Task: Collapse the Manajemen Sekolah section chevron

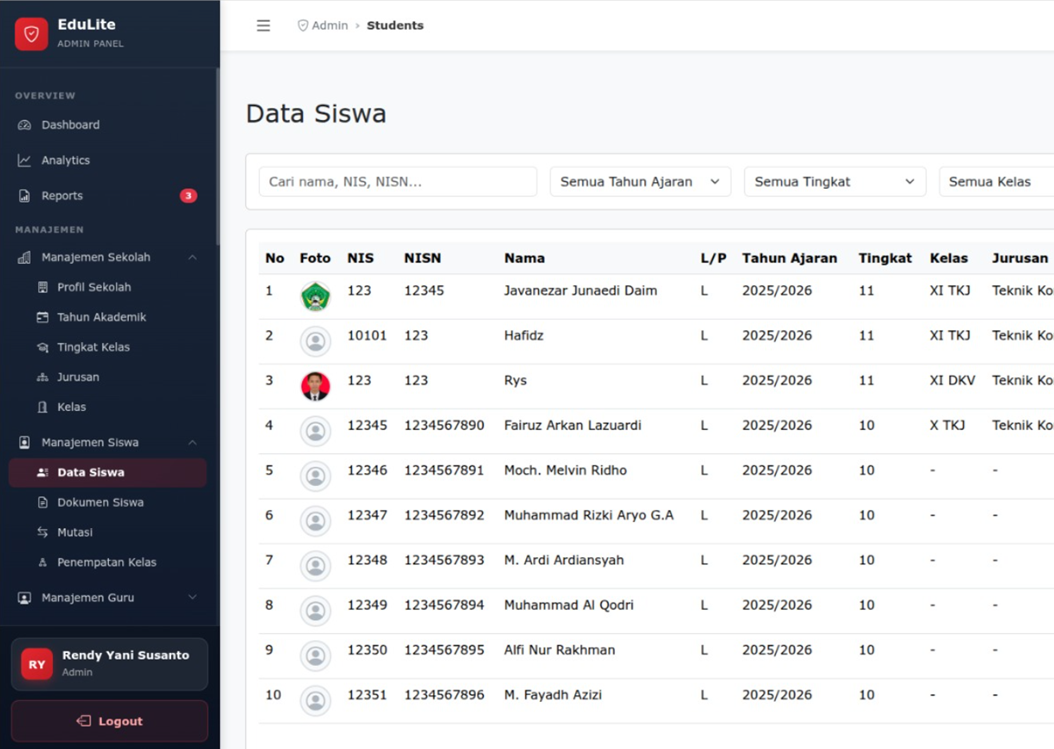Action: [192, 258]
